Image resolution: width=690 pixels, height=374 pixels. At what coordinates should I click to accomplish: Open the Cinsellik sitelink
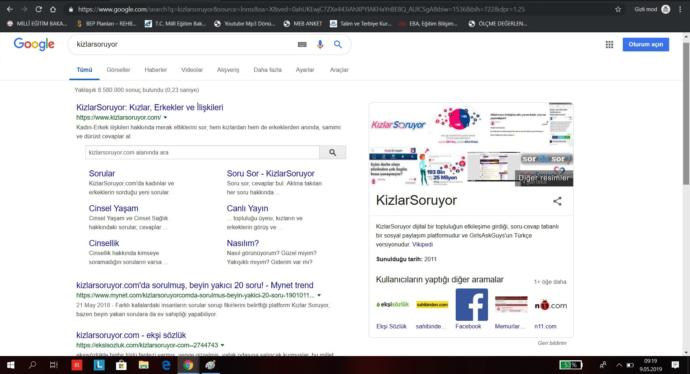pyautogui.click(x=104, y=243)
